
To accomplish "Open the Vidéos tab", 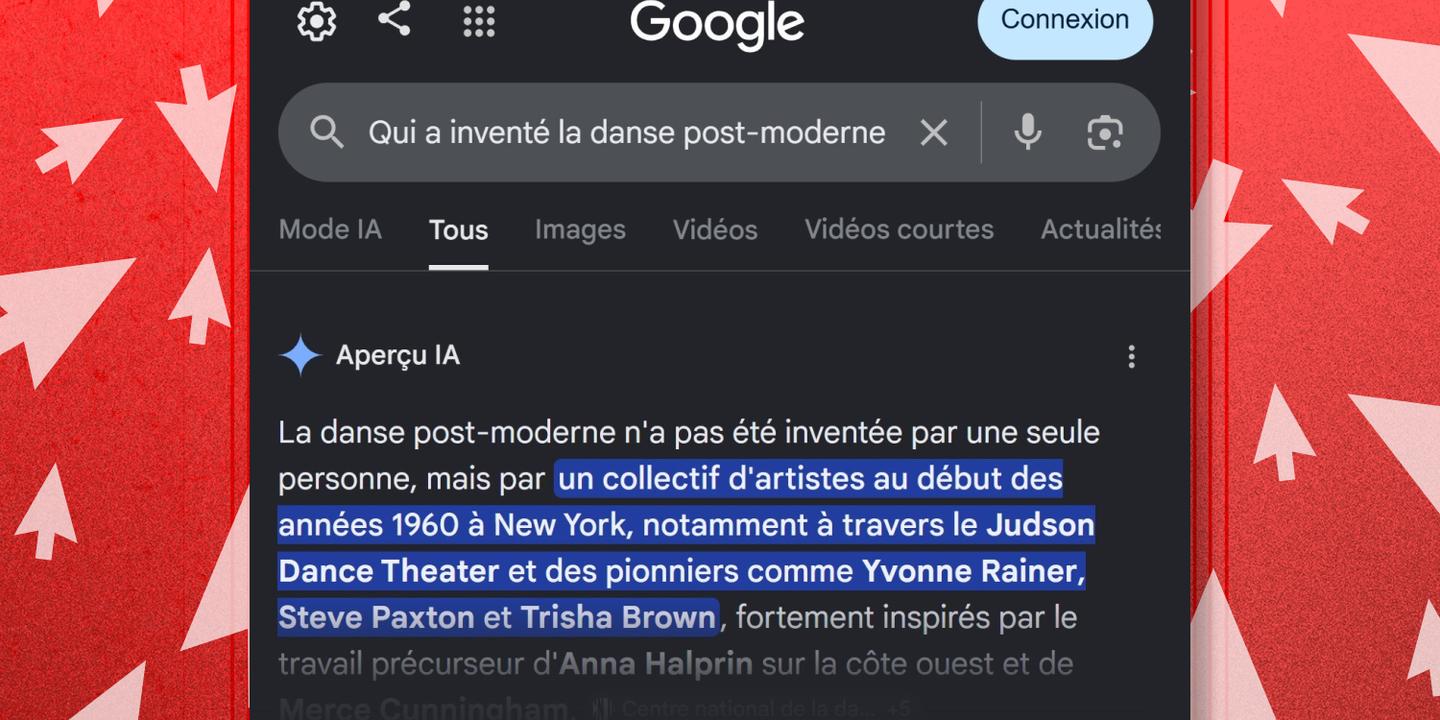I will (715, 229).
